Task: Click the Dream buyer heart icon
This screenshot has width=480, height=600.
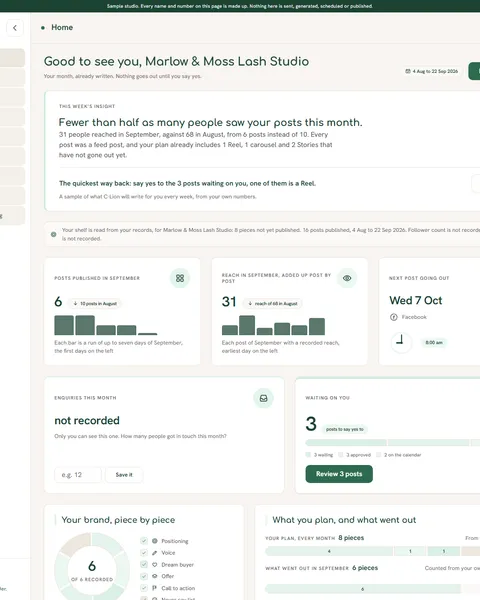Action: (x=155, y=564)
